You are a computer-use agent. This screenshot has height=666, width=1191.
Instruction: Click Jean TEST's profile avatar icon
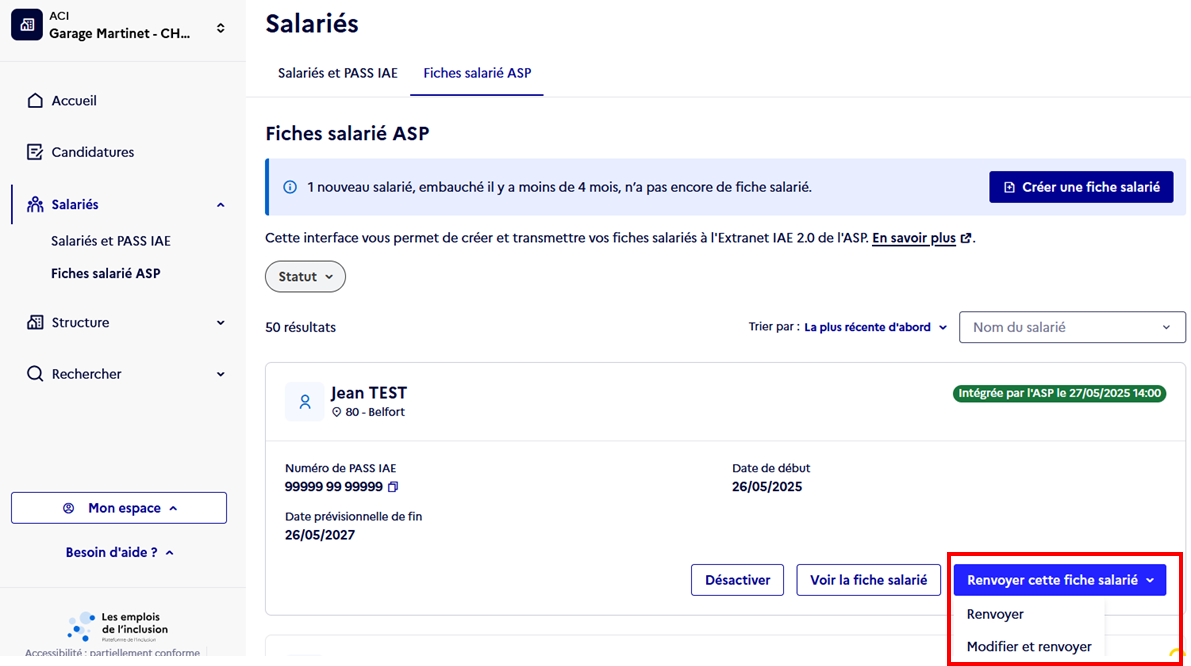point(305,401)
